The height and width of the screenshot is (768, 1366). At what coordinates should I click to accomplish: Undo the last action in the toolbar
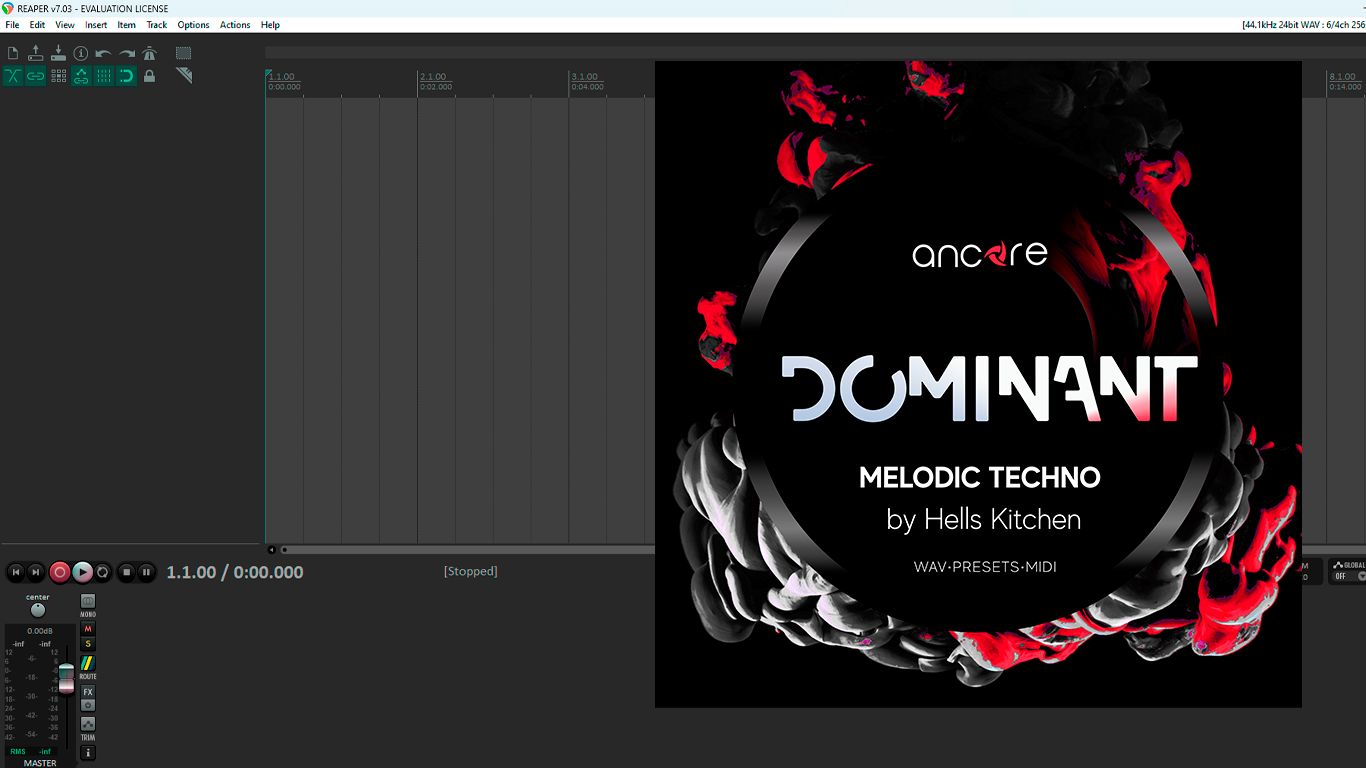point(104,53)
